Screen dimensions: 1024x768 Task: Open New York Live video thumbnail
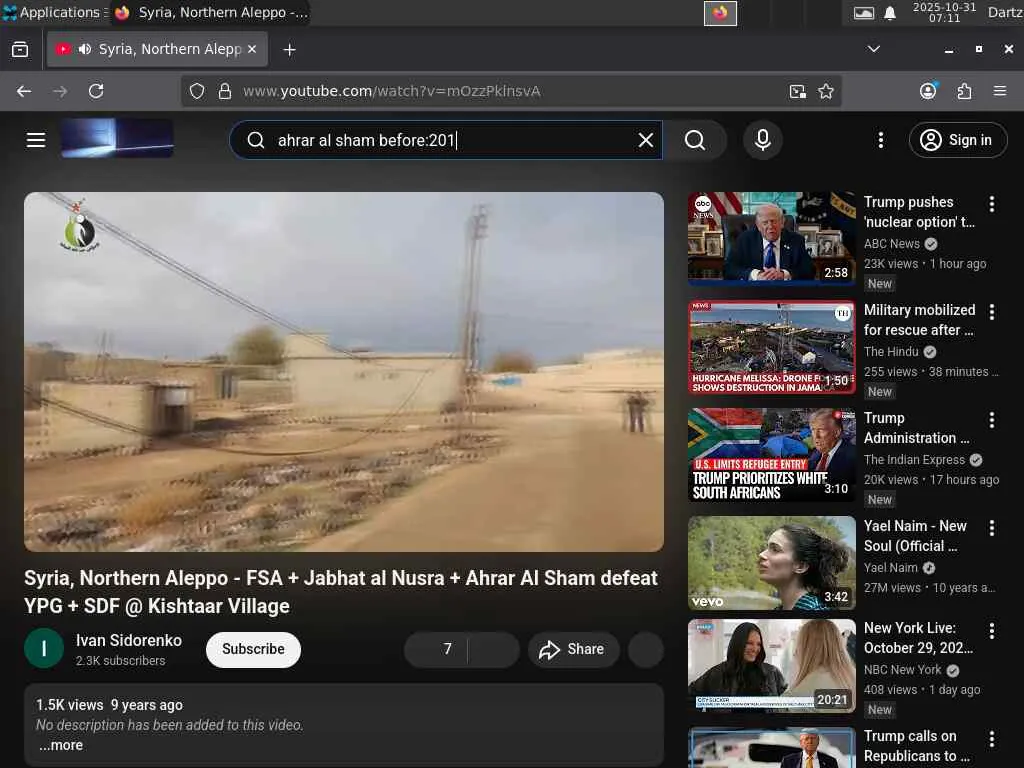pyautogui.click(x=771, y=665)
